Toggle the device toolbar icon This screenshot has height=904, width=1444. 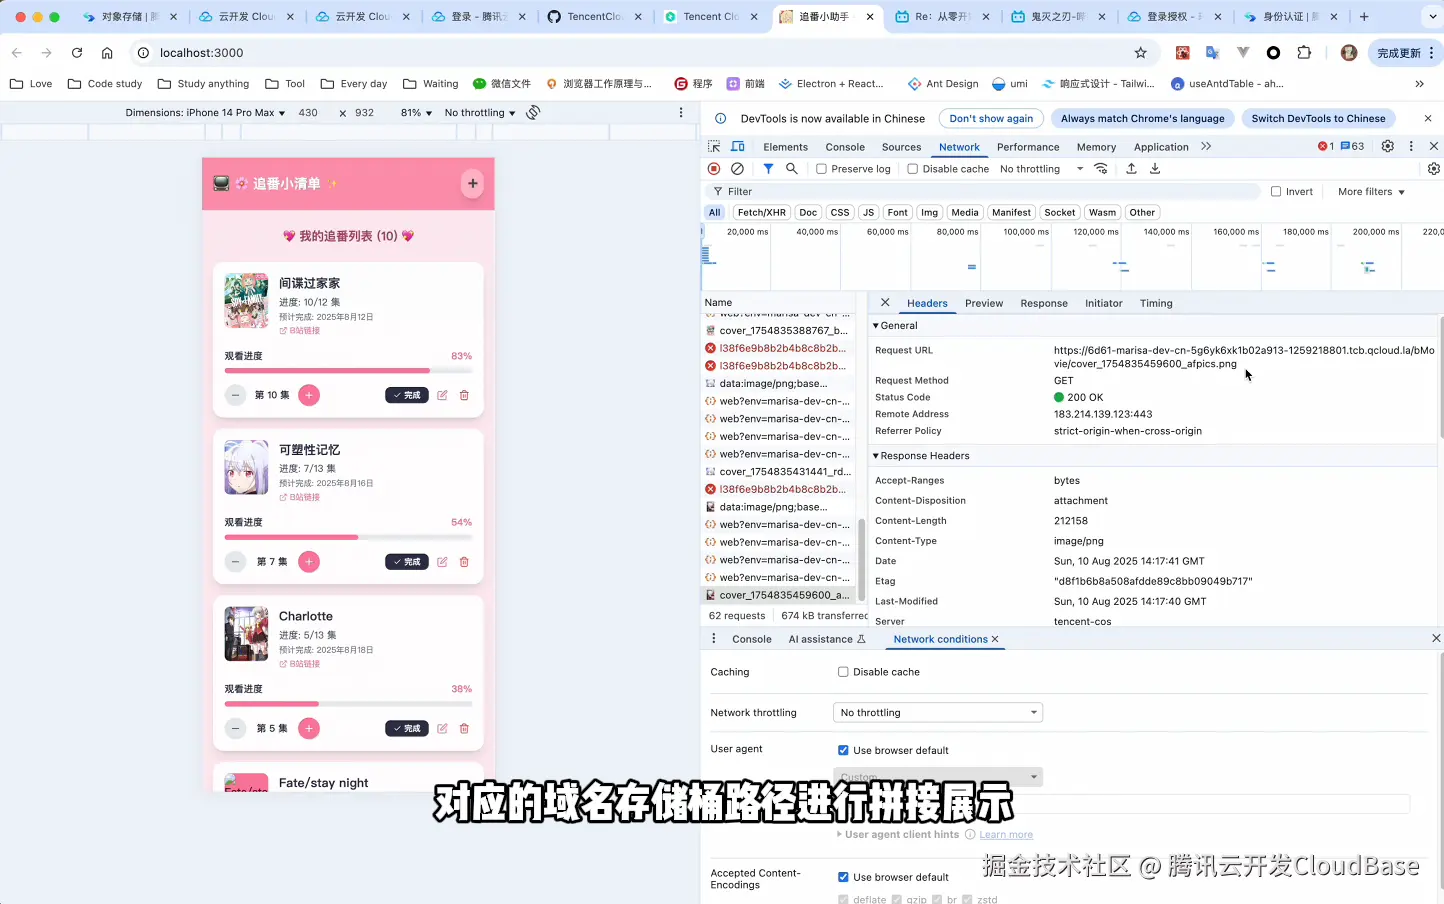[x=738, y=146]
